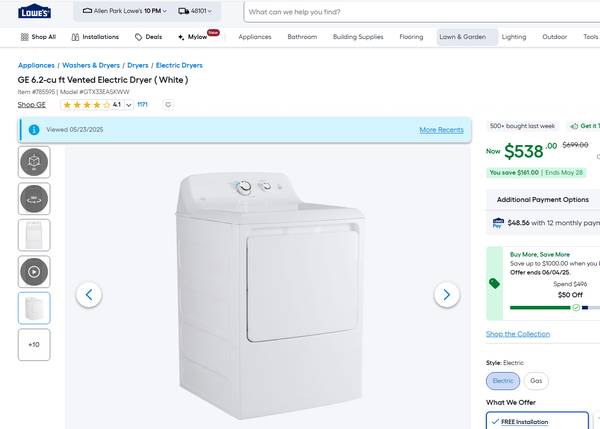The image size is (600, 429).
Task: Go to the Deals tab
Action: click(x=147, y=37)
